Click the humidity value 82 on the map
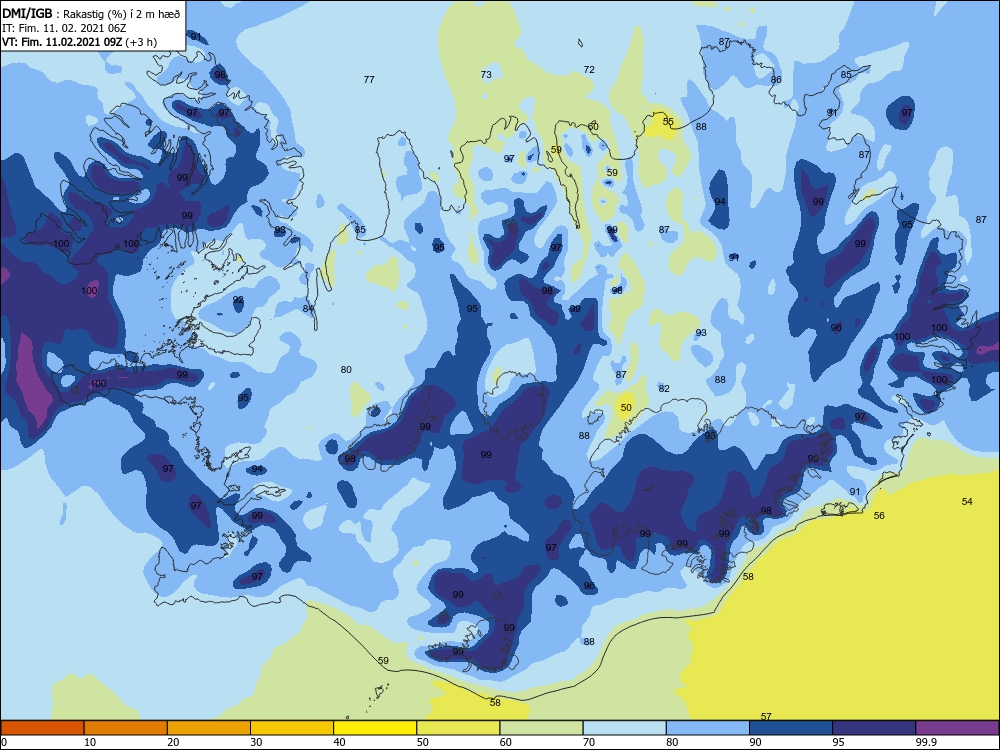This screenshot has height=750, width=1000. coord(664,388)
